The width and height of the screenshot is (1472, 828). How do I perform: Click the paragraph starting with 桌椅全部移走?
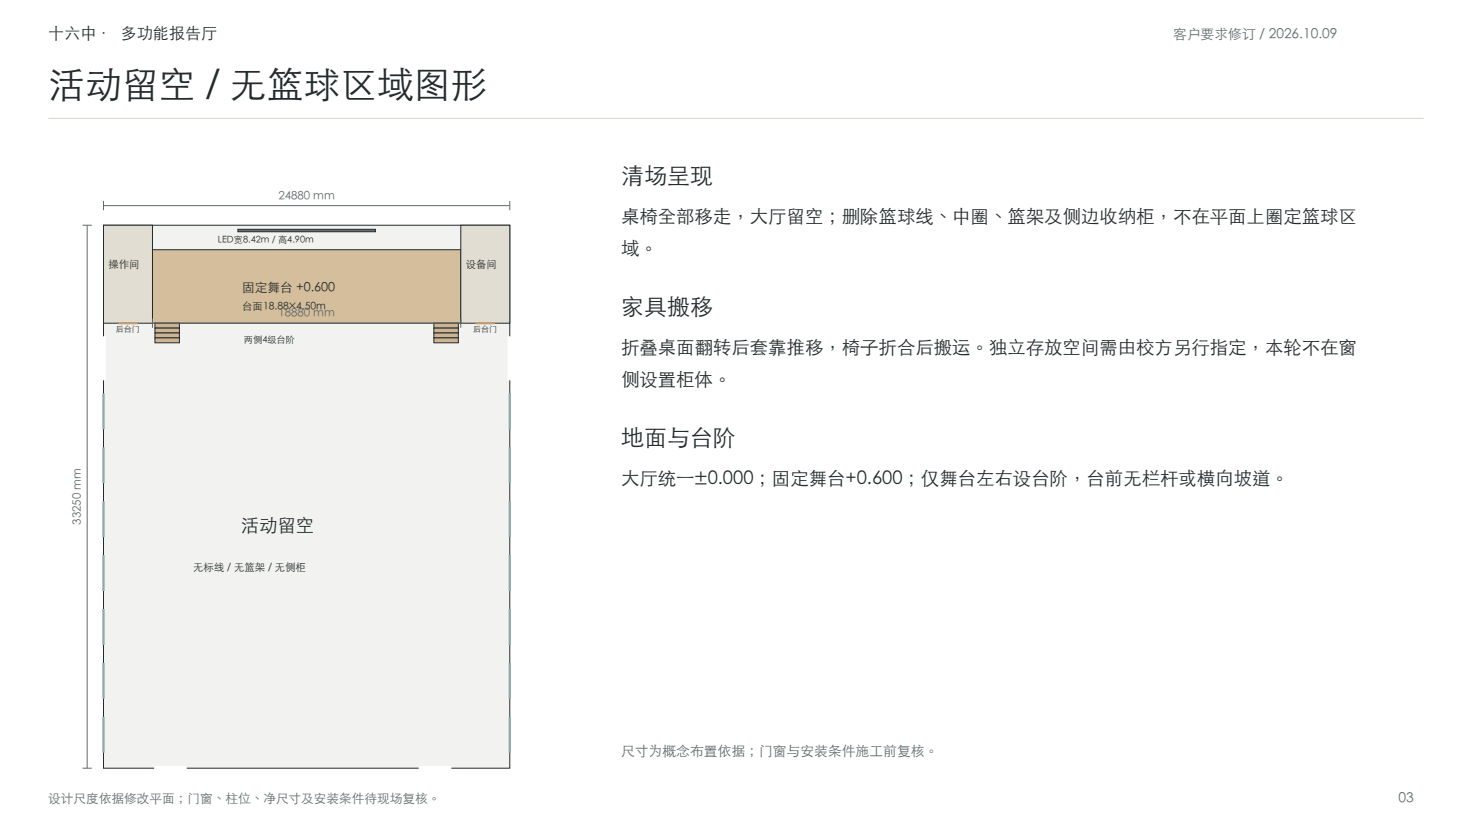988,232
